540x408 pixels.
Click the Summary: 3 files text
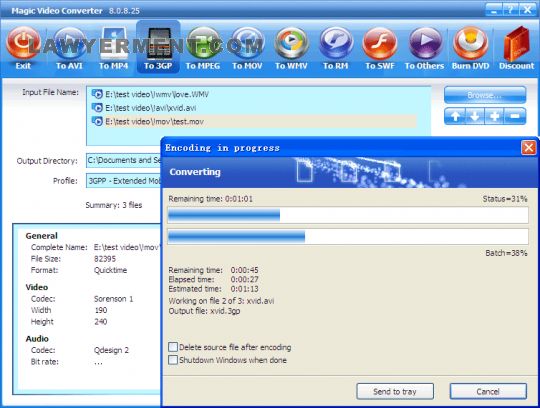click(114, 205)
